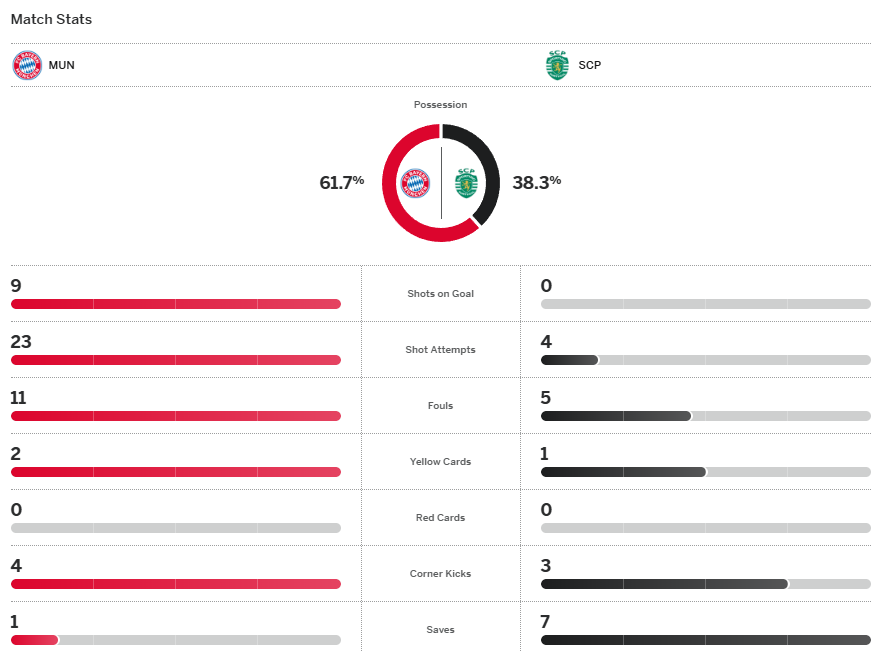Select the Sporting logo inside the possession donut
Screen dimensions: 882x651
pyautogui.click(x=466, y=183)
